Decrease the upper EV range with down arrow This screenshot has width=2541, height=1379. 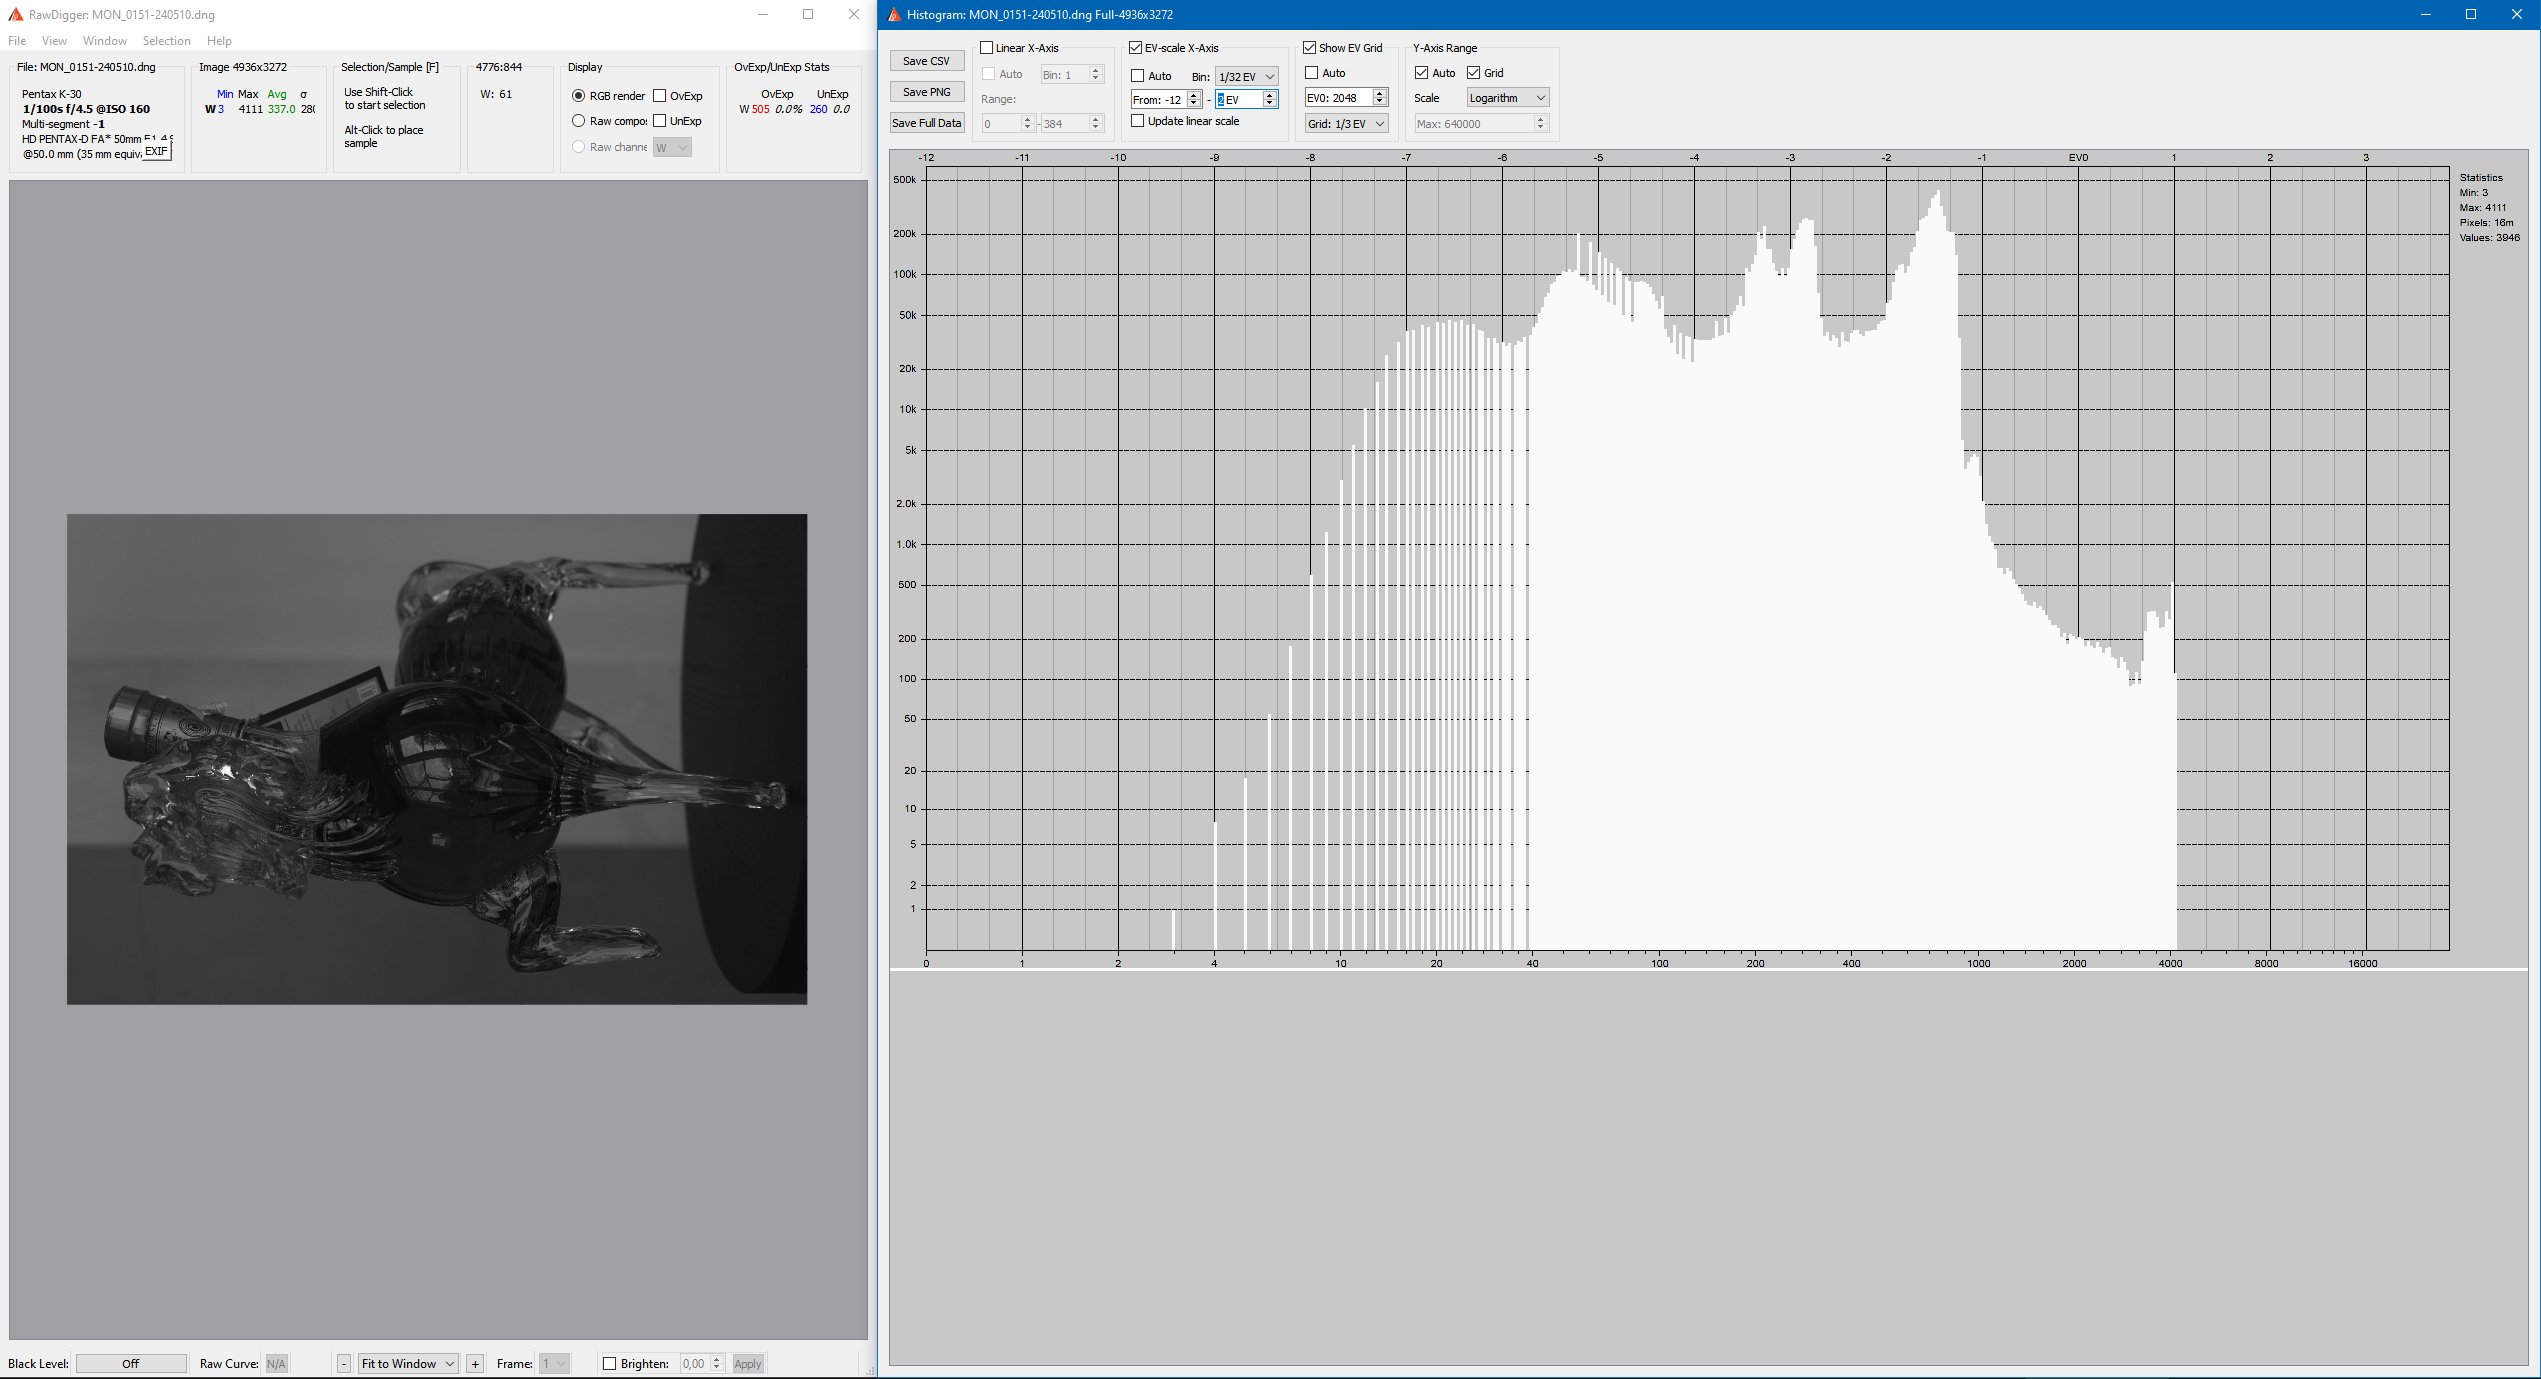click(1270, 104)
